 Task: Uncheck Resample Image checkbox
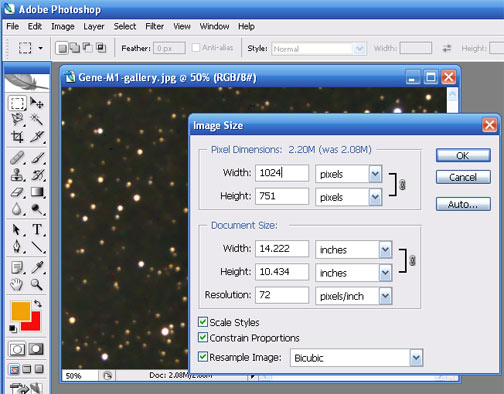point(203,357)
